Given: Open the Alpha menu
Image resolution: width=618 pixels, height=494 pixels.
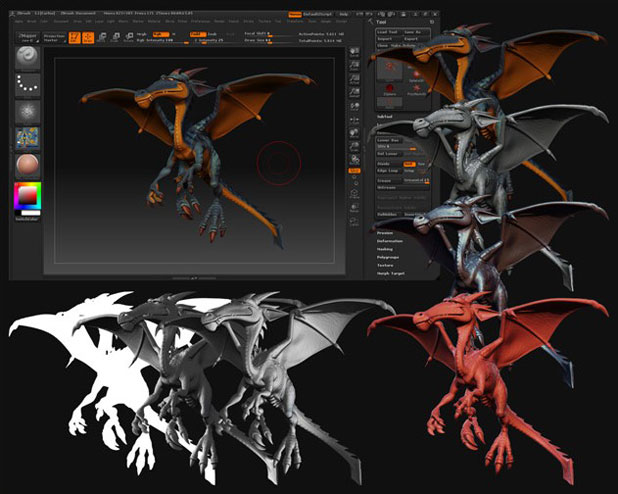Looking at the screenshot, I should 19,21.
